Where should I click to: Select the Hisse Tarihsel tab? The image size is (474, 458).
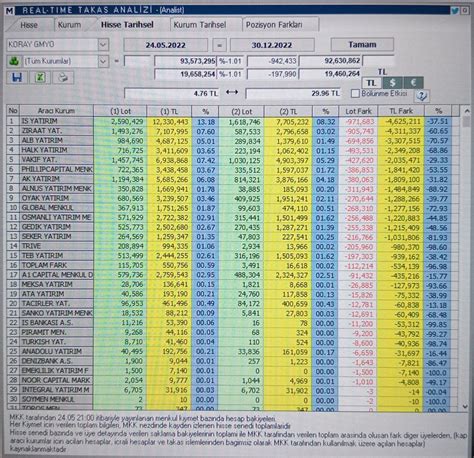(x=127, y=25)
